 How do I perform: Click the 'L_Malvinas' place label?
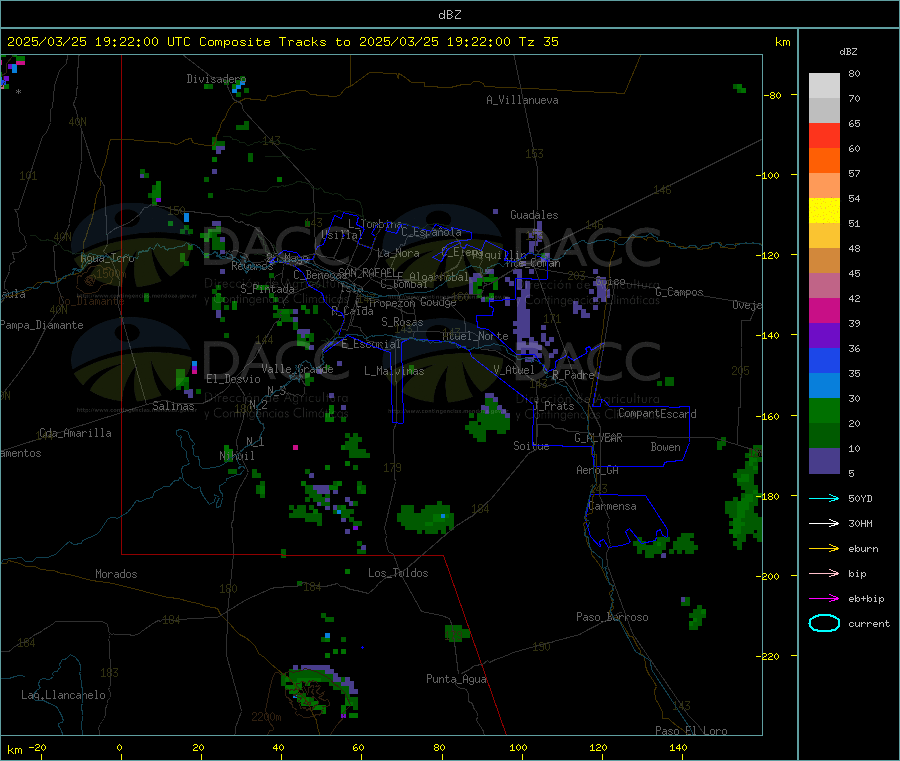394,371
